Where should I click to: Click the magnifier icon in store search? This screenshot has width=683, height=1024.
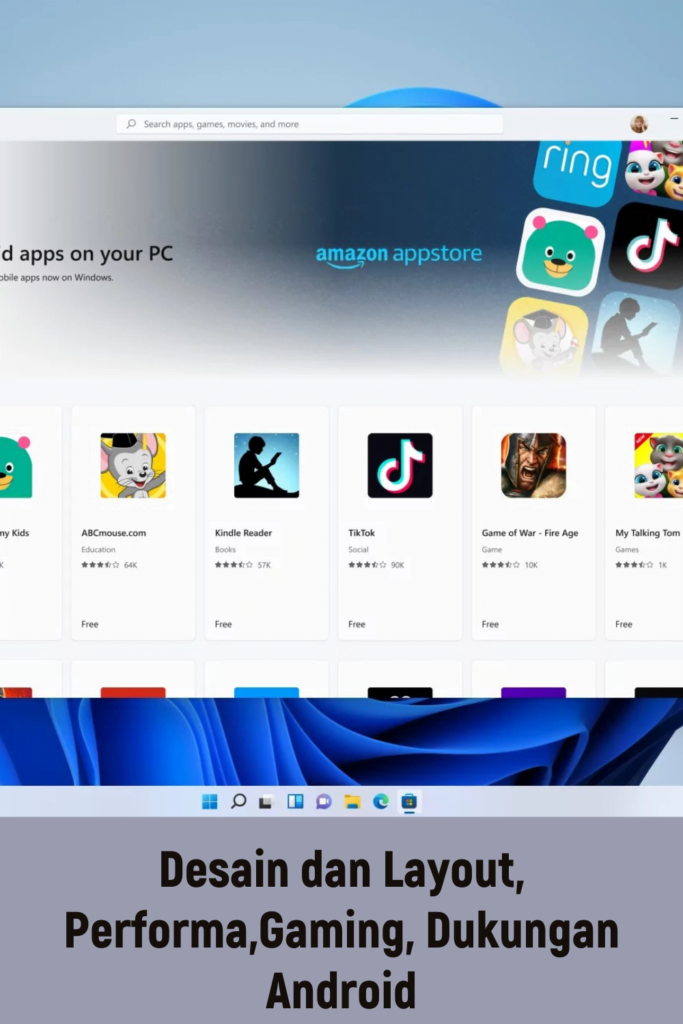pyautogui.click(x=131, y=123)
